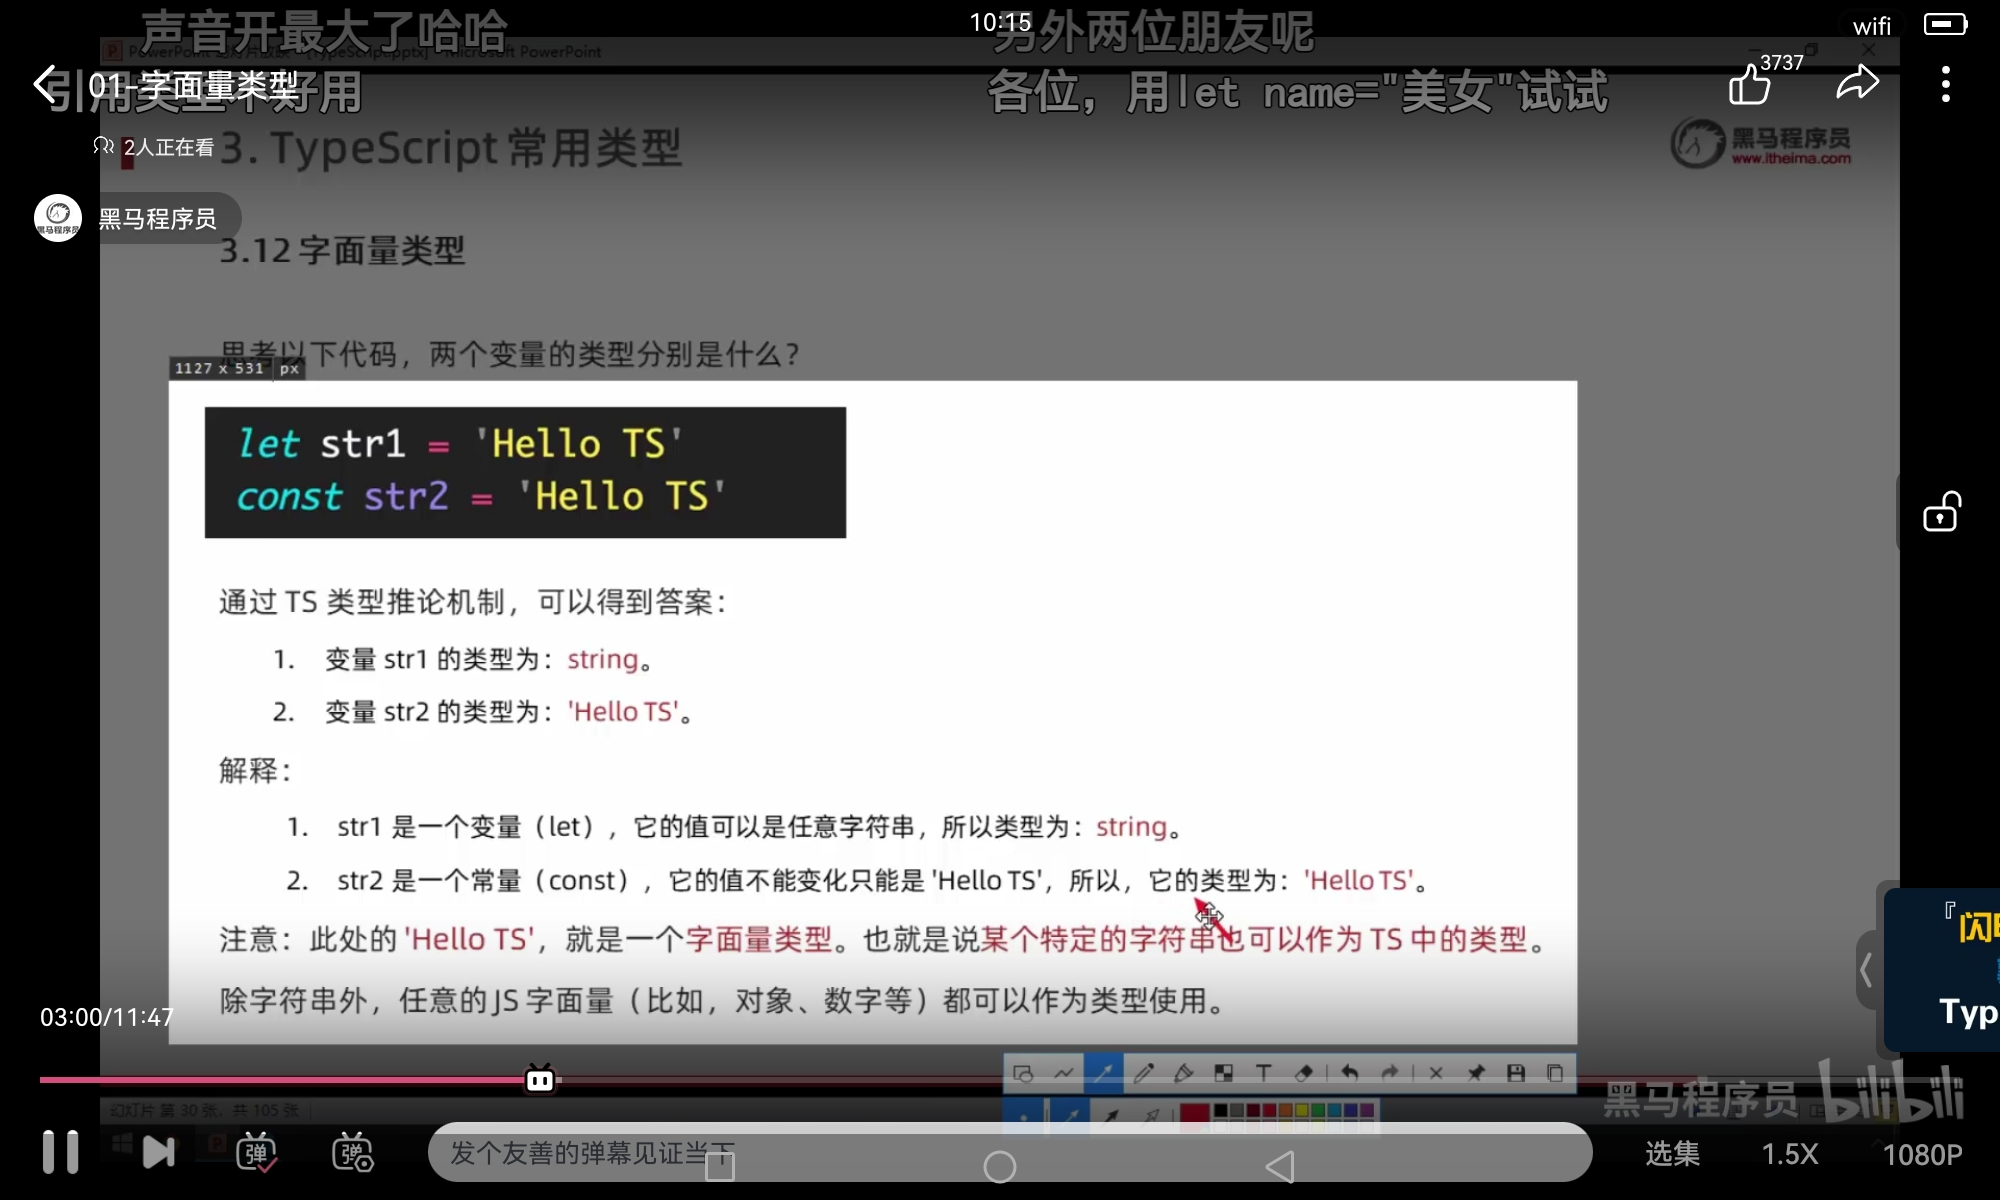Tap the 黑马程序员 uploader name

click(x=157, y=219)
